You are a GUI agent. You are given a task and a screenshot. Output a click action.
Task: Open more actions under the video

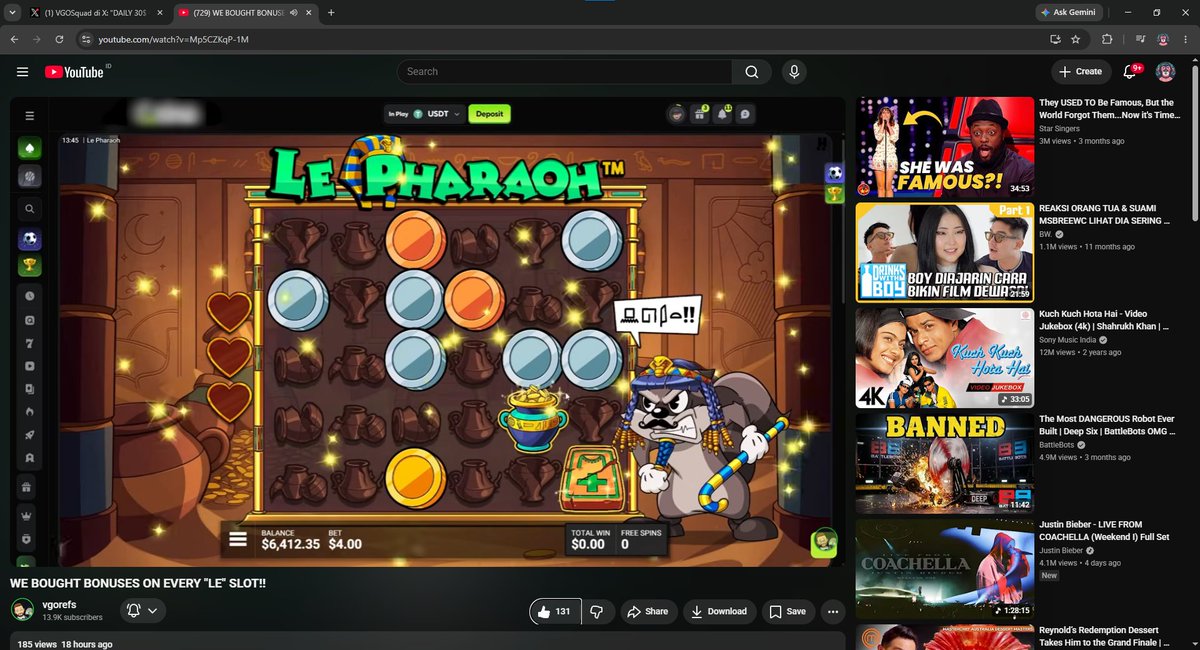(x=832, y=611)
